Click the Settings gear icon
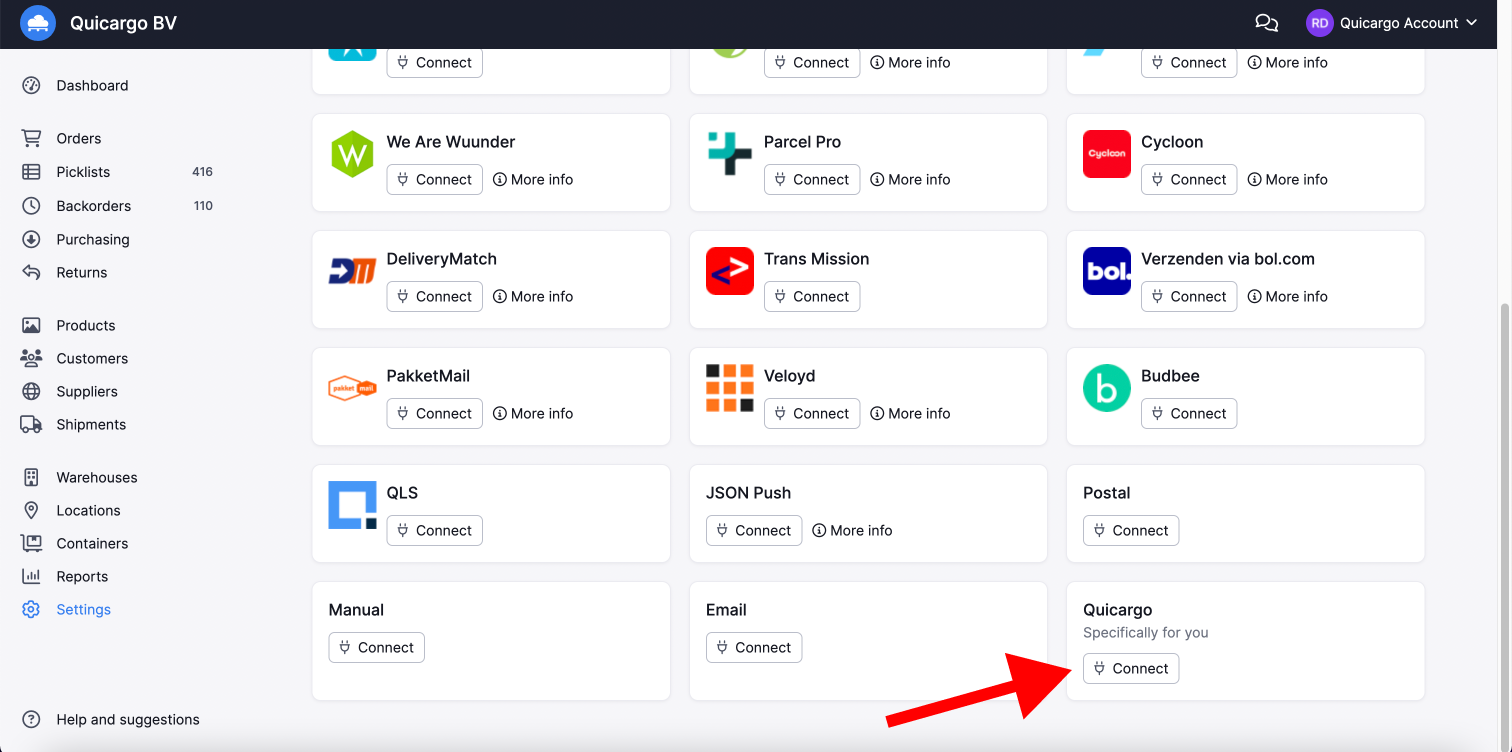The image size is (1512, 752). click(x=31, y=609)
